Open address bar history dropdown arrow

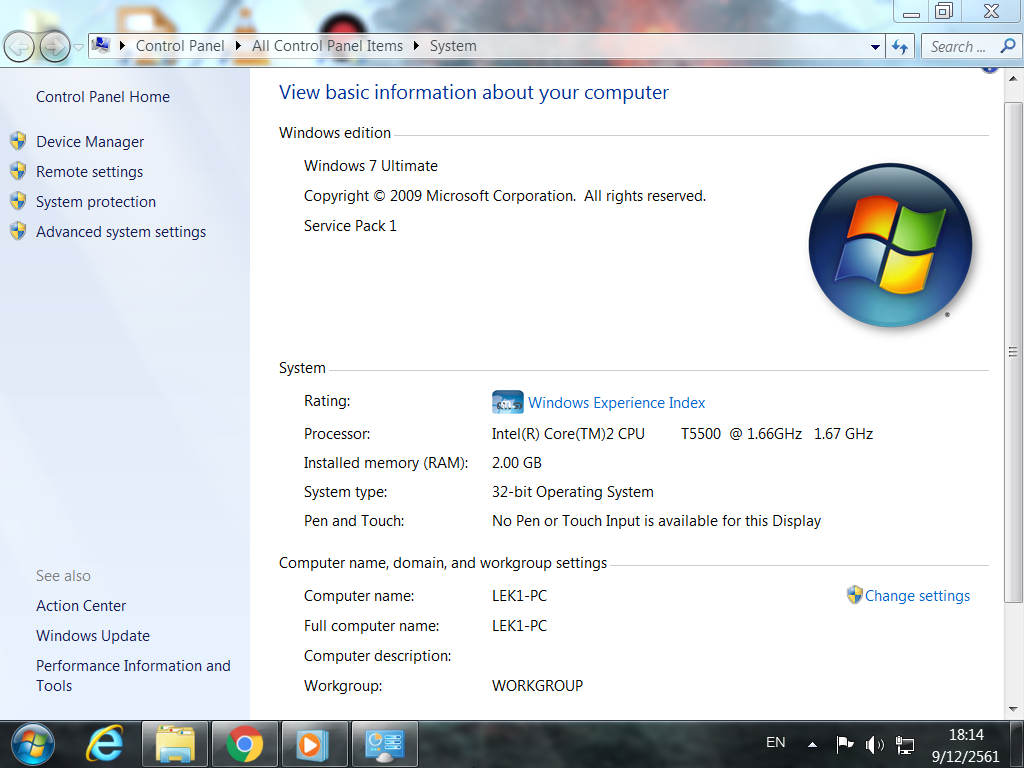tap(875, 47)
